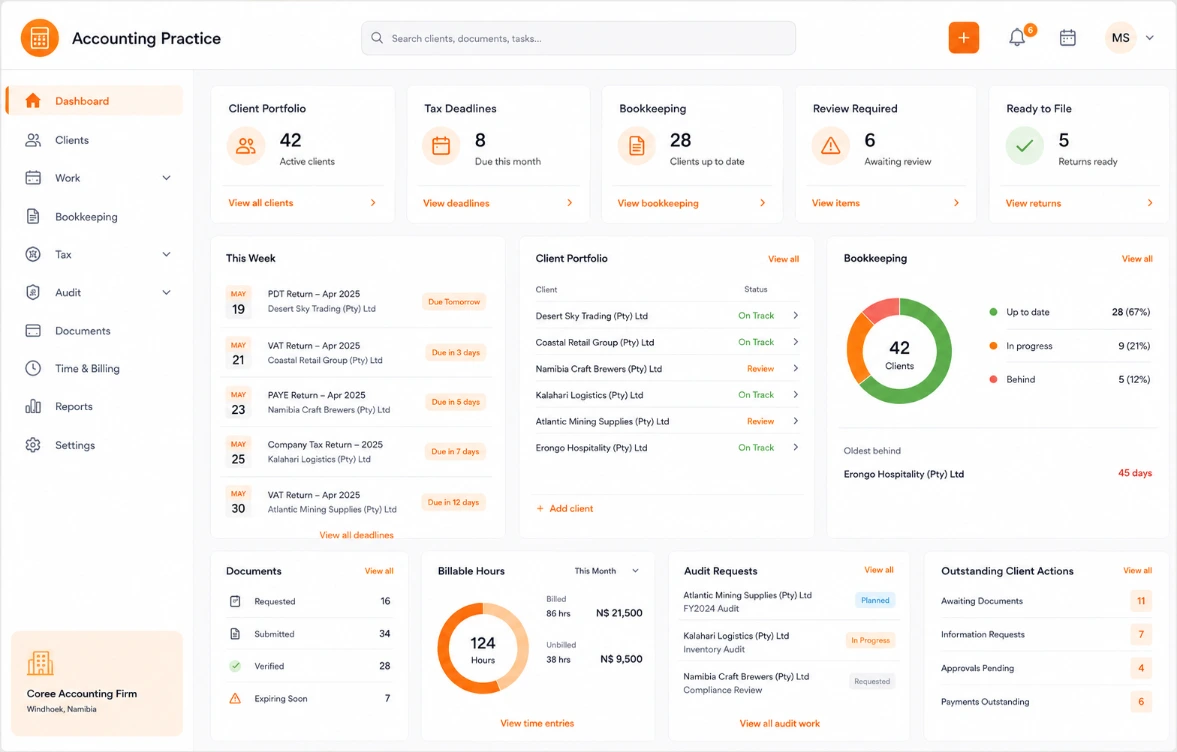Click the Settings gear icon in the sidebar
This screenshot has width=1177, height=752.
33,445
